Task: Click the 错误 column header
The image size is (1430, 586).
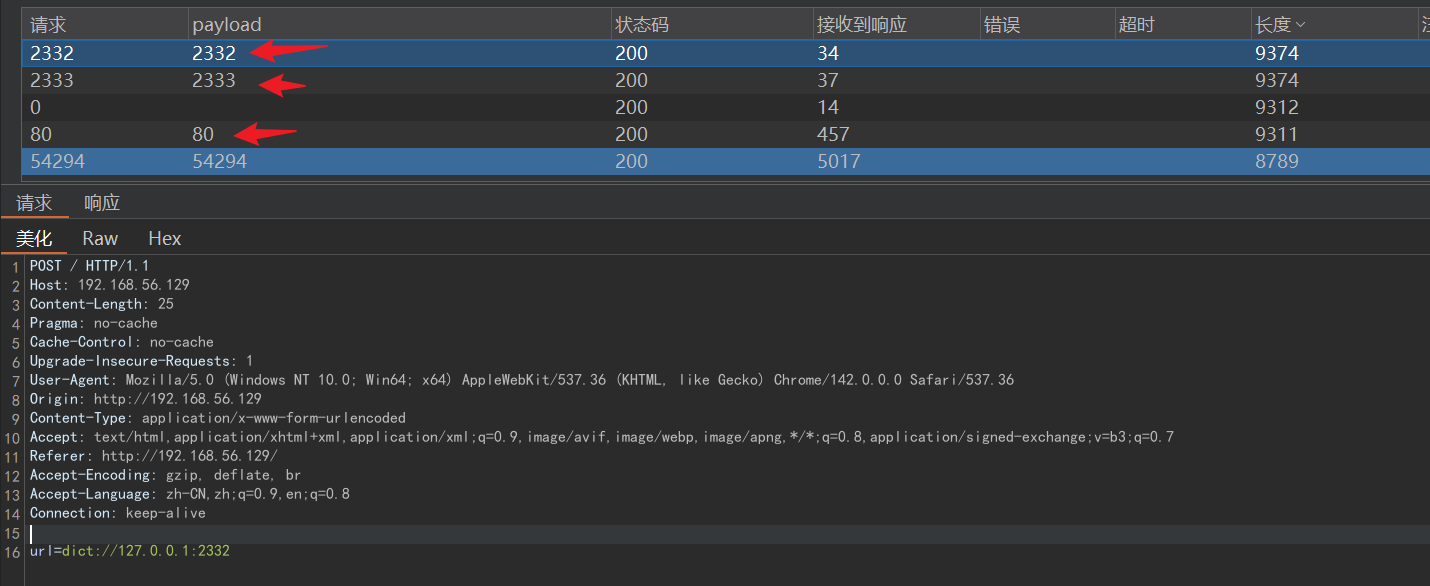Action: (x=1002, y=25)
